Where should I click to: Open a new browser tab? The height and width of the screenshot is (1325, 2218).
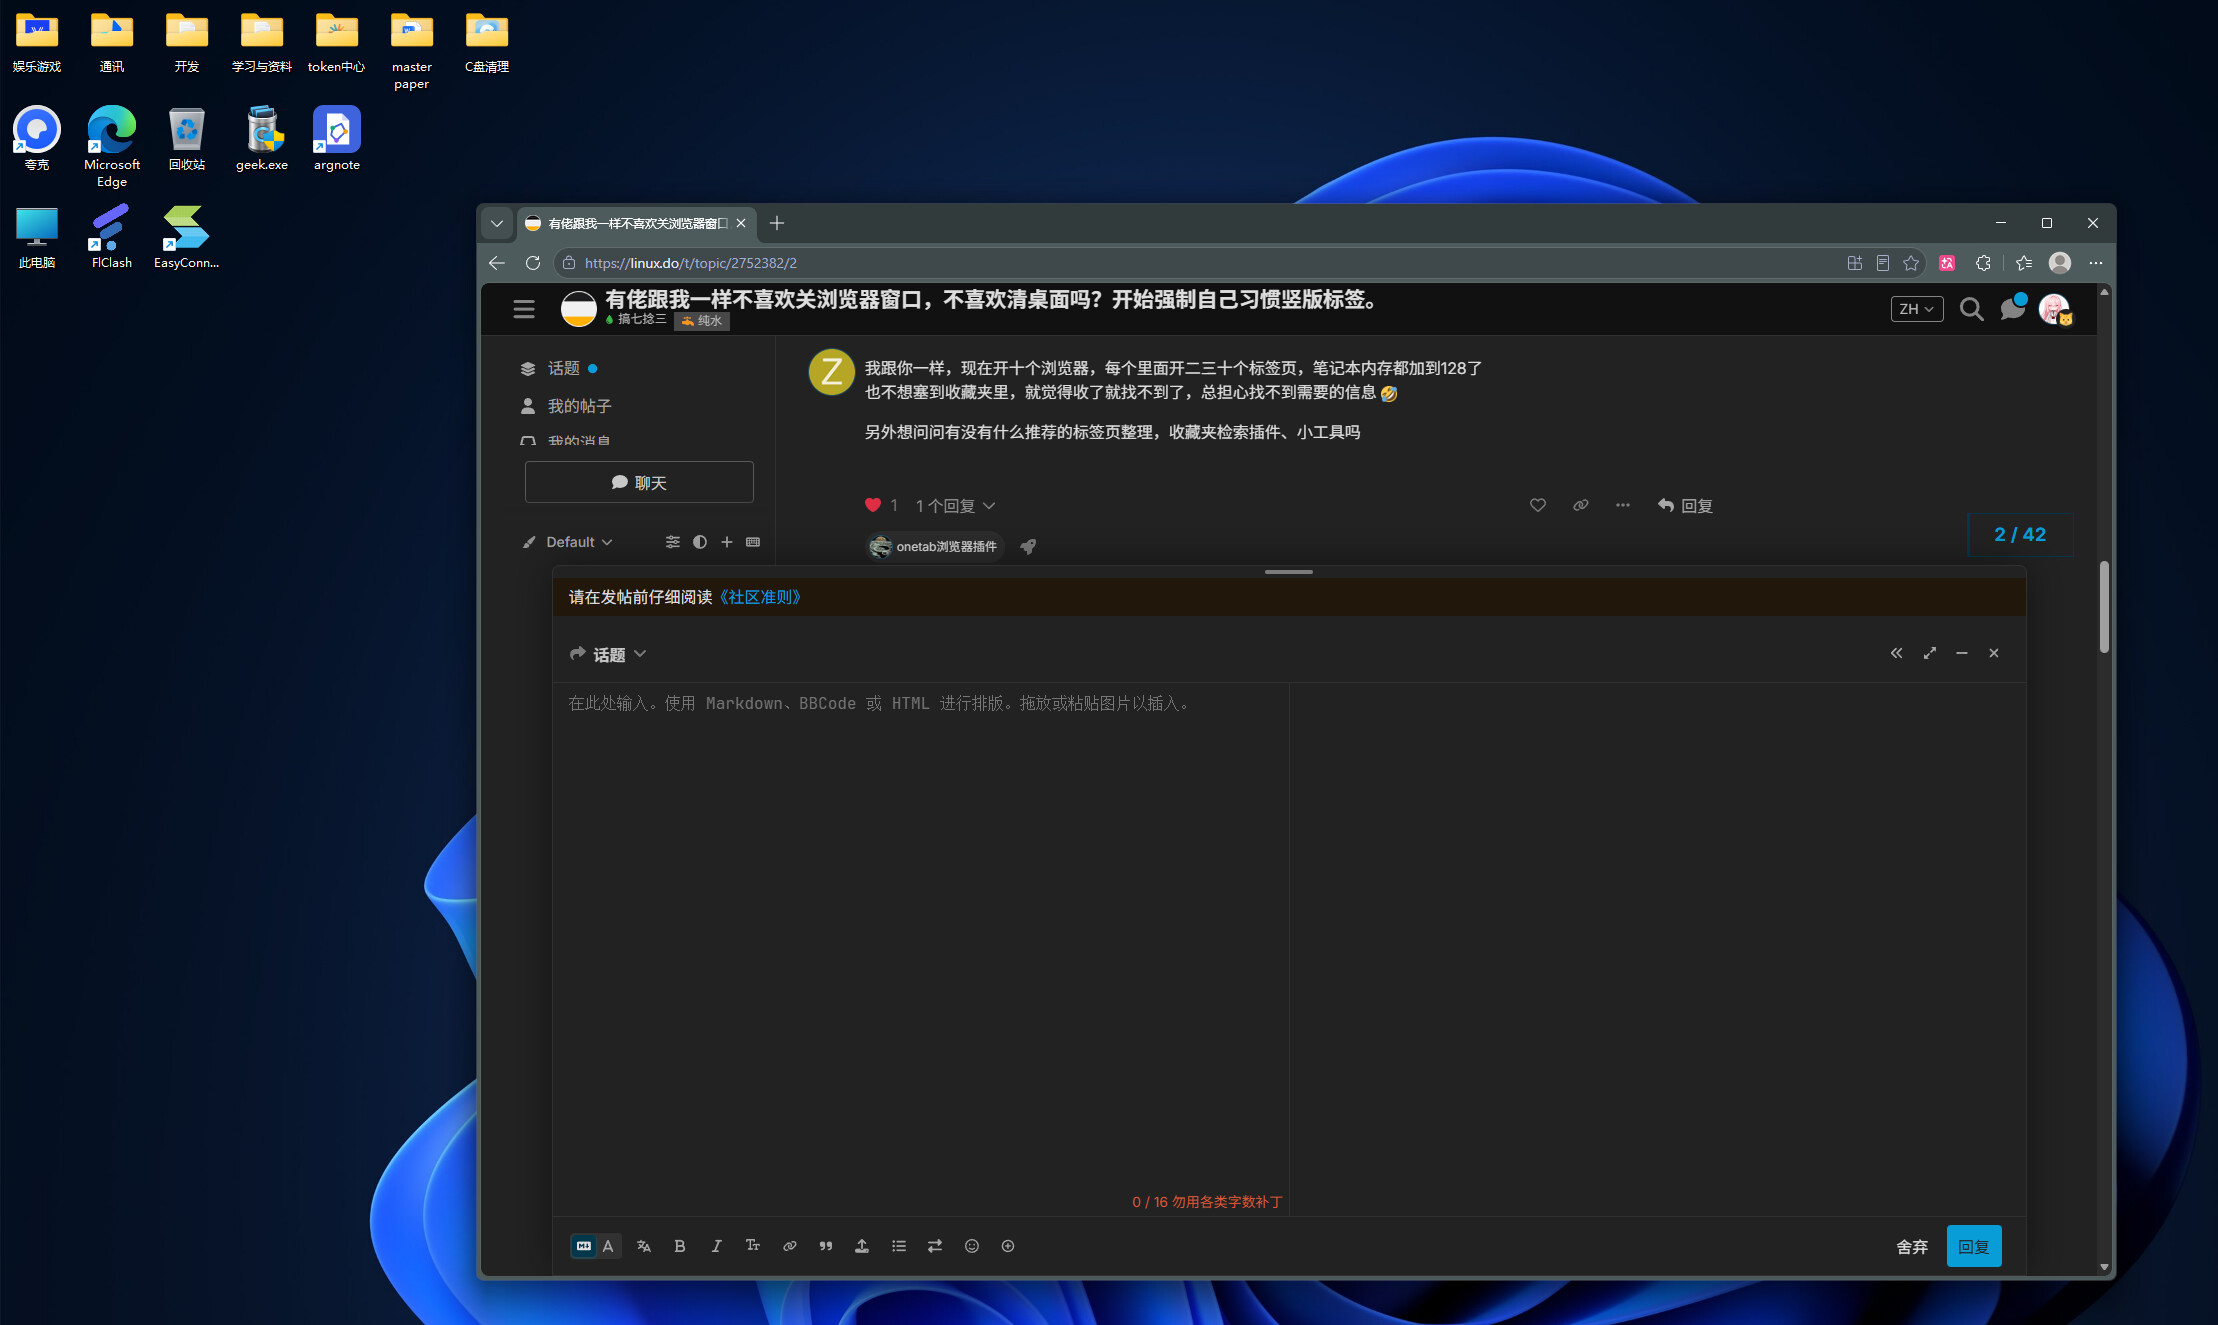777,223
